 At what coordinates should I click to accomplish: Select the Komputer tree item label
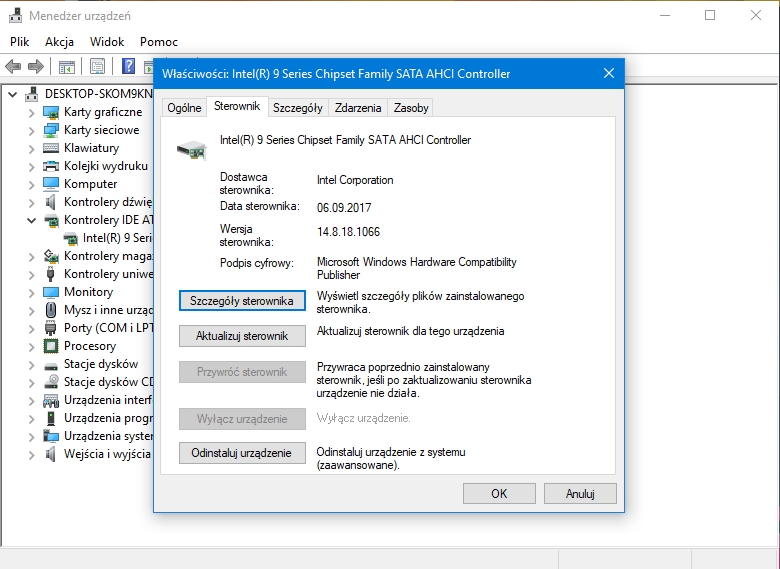coord(91,184)
